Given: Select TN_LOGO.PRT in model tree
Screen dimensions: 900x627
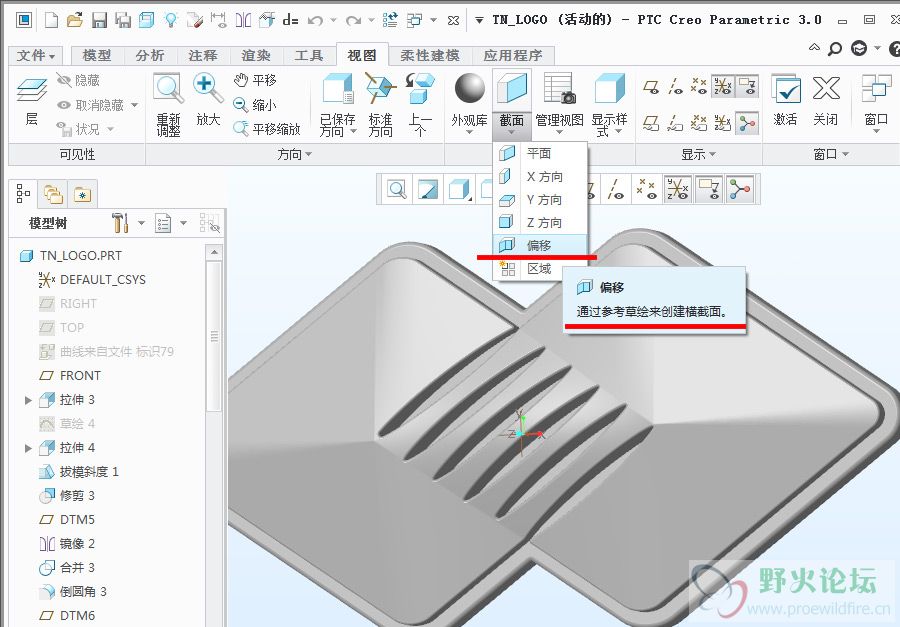Looking at the screenshot, I should 71,256.
